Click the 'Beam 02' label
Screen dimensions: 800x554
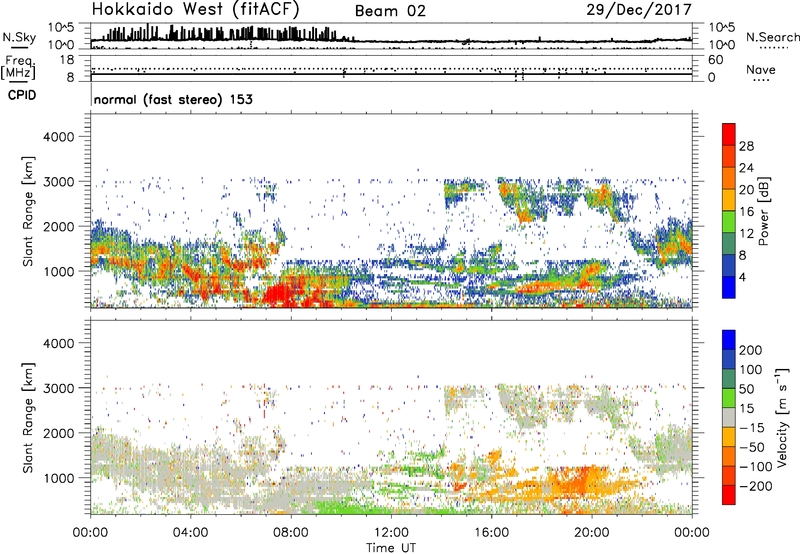tap(390, 11)
